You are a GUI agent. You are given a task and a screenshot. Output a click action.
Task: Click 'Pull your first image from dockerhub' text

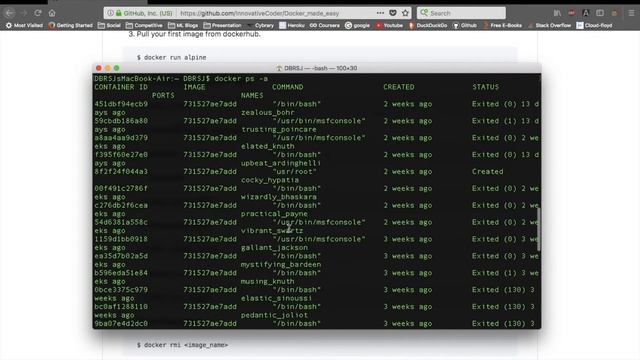coord(198,34)
